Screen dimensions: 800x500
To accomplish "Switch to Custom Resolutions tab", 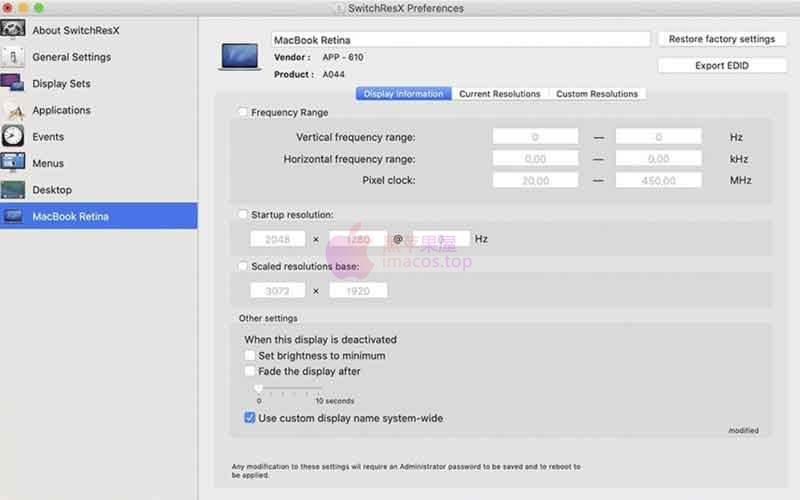I will coord(596,94).
